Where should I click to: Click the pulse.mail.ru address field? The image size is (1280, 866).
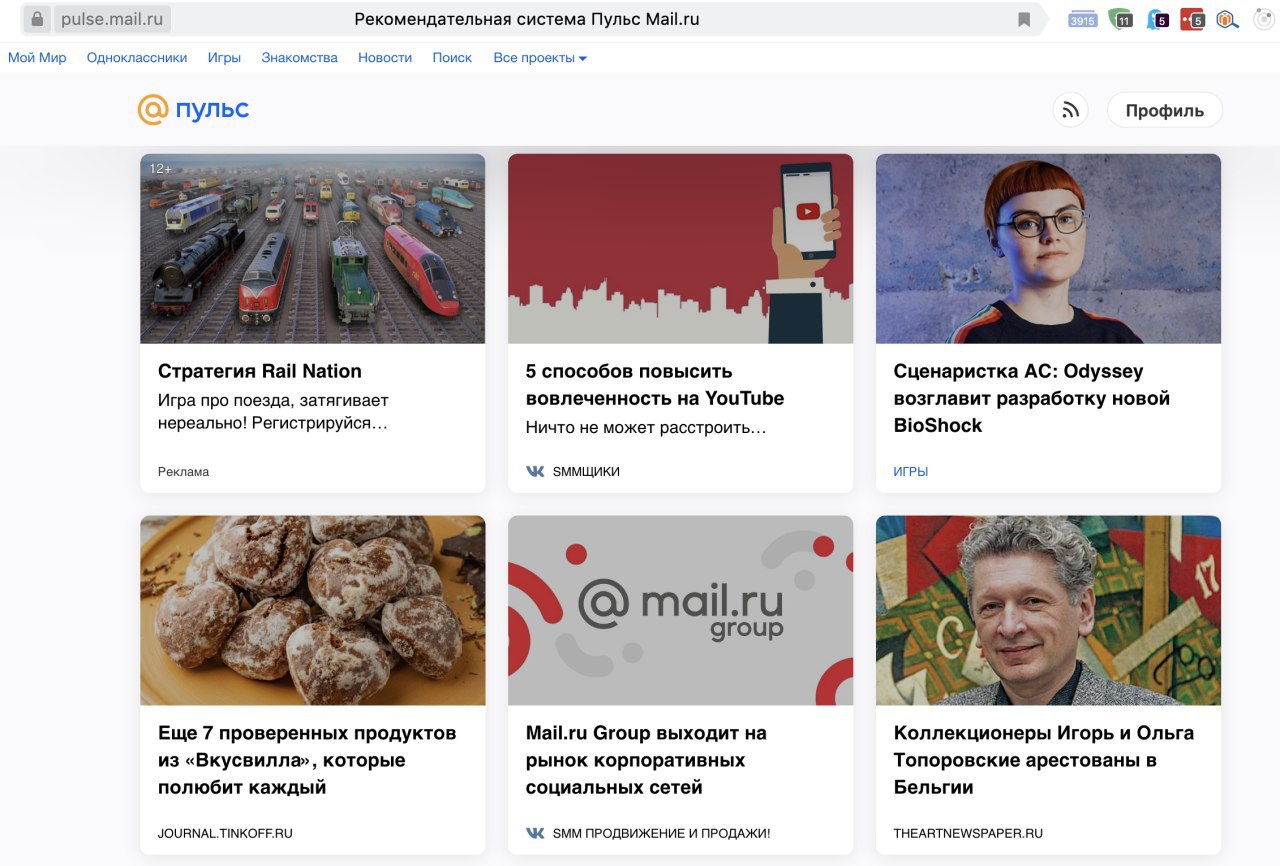coord(112,19)
